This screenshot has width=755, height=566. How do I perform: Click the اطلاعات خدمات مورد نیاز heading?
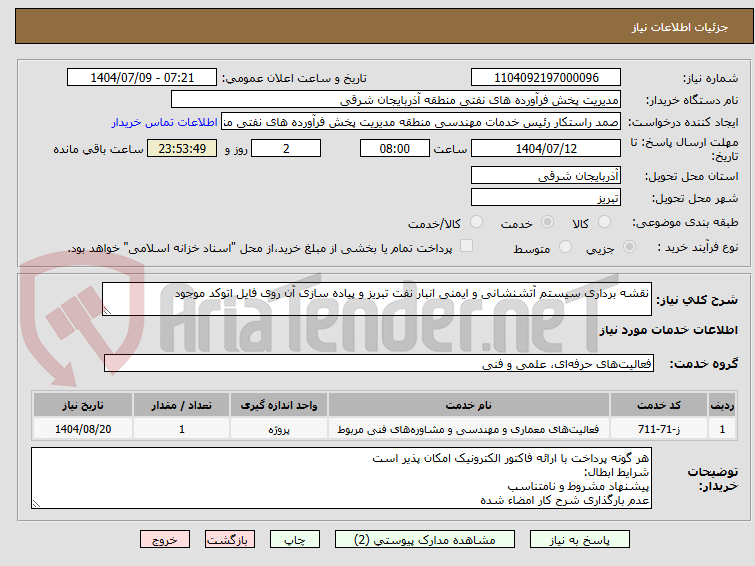(x=668, y=330)
